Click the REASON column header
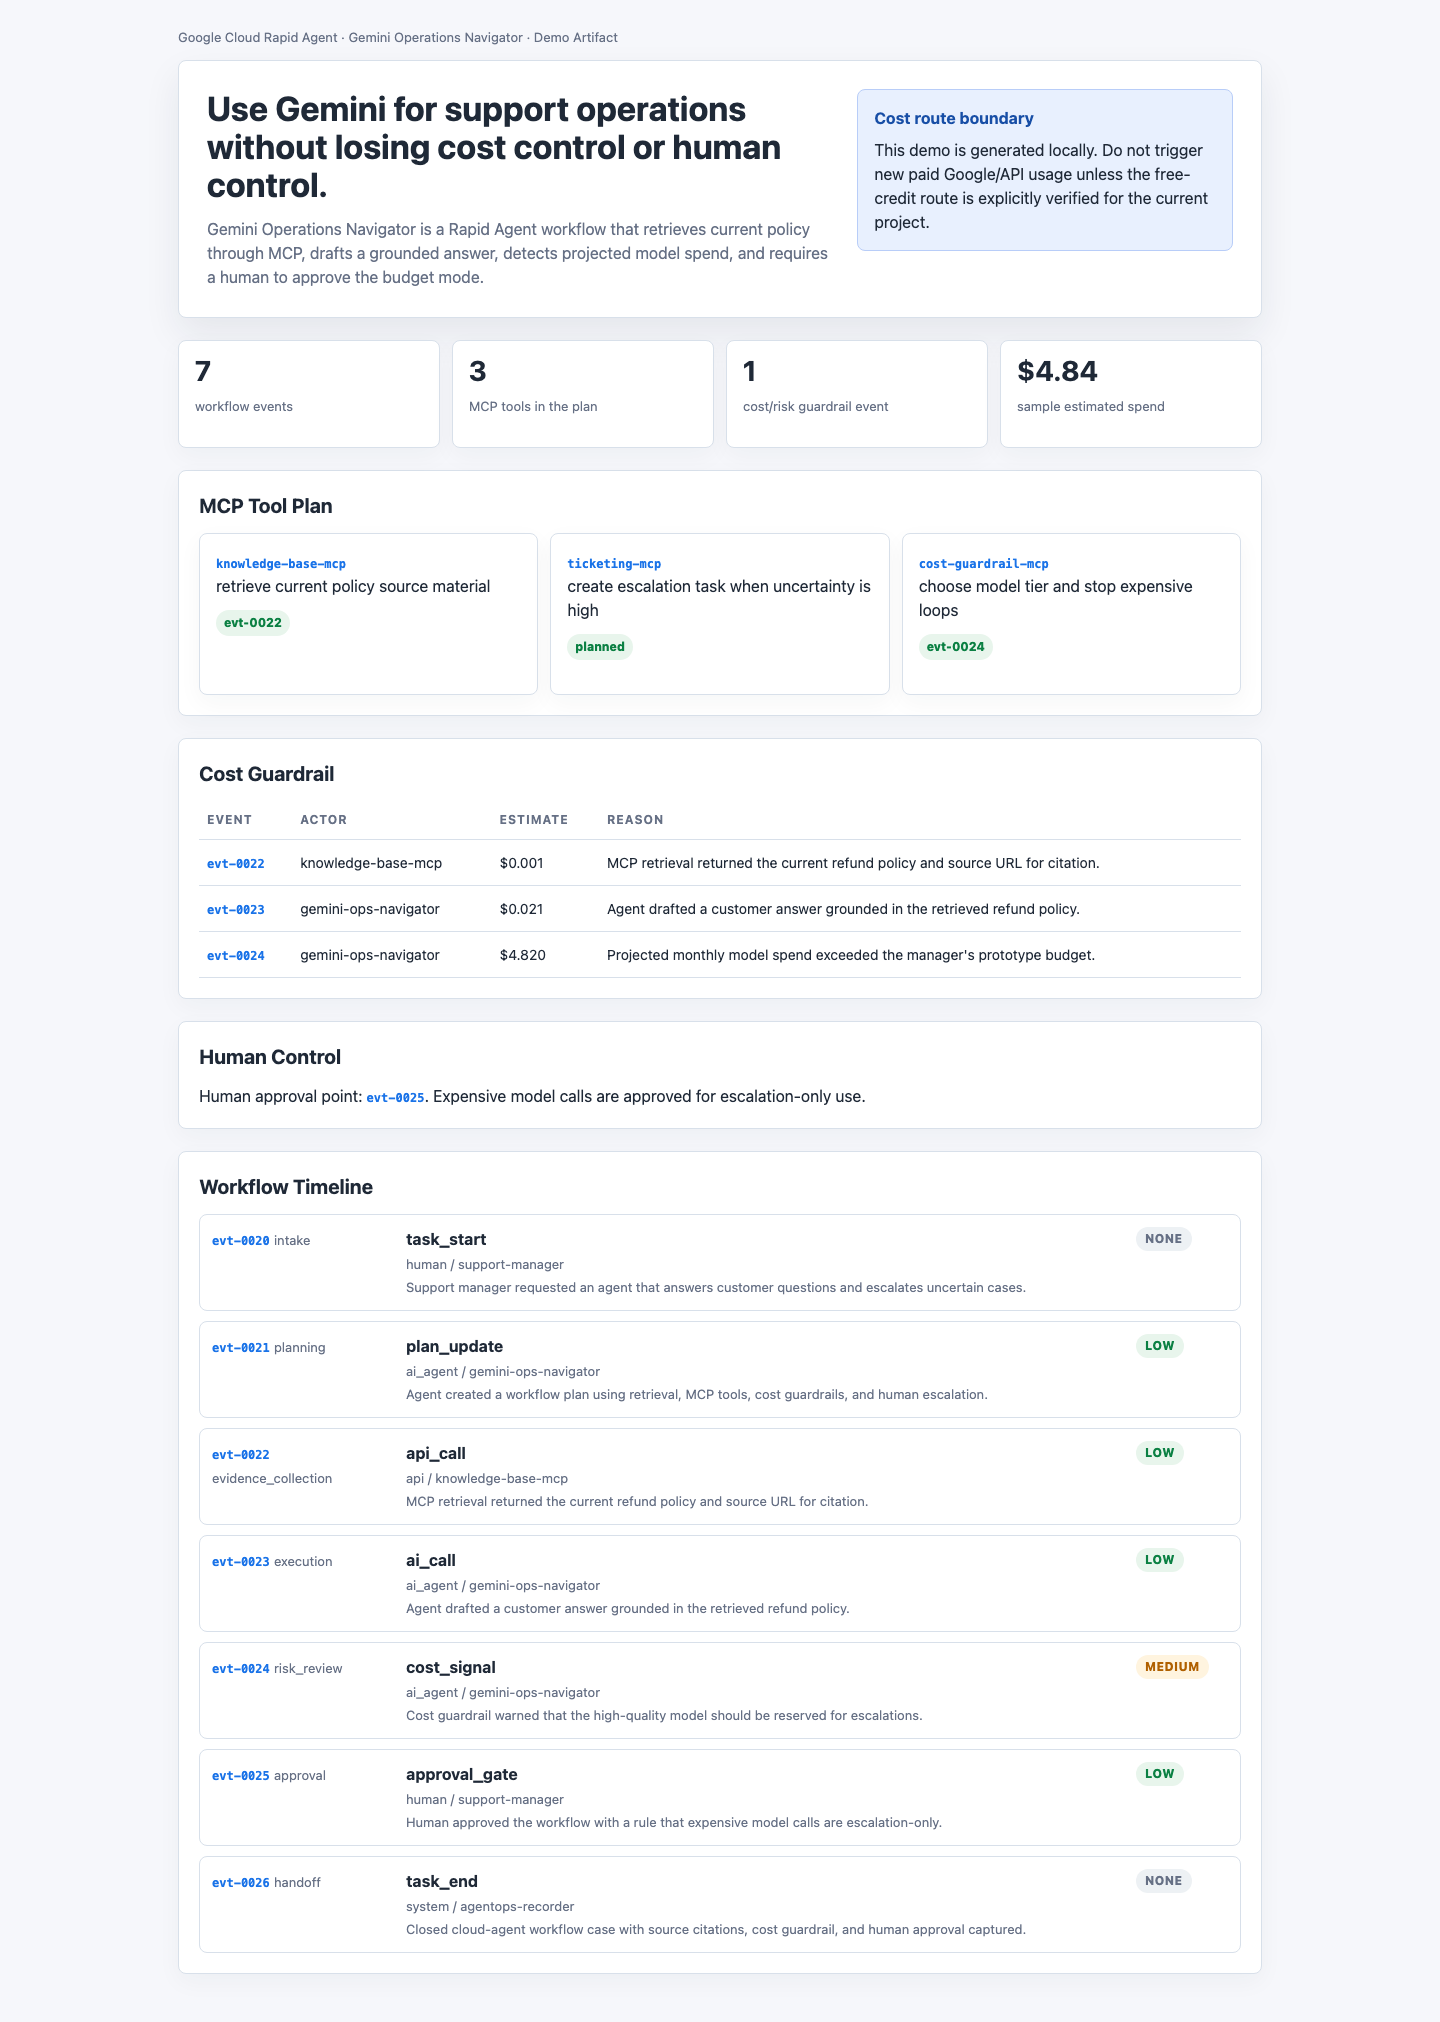This screenshot has width=1440, height=2022. [x=635, y=820]
